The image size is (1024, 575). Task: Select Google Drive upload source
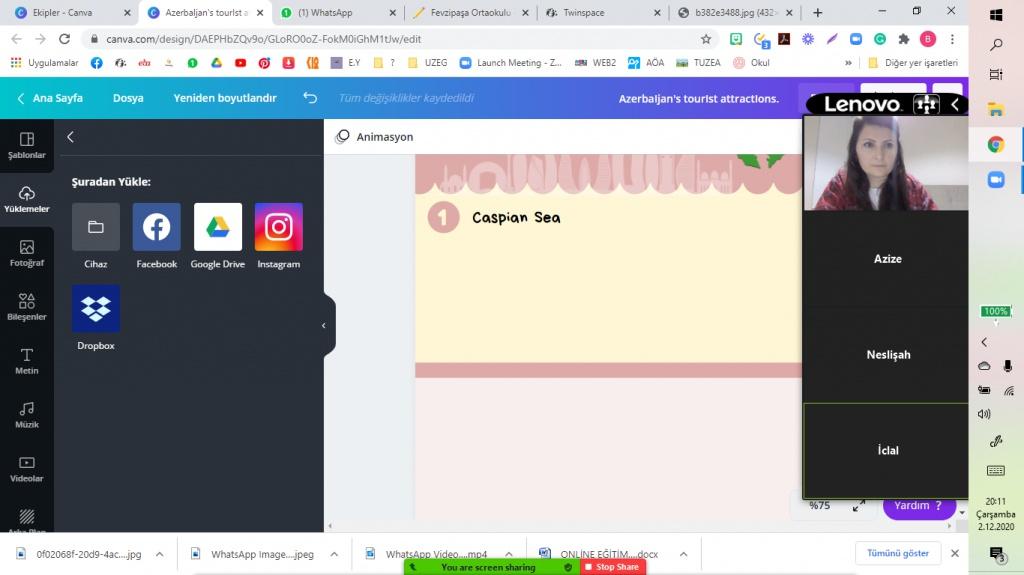click(218, 227)
